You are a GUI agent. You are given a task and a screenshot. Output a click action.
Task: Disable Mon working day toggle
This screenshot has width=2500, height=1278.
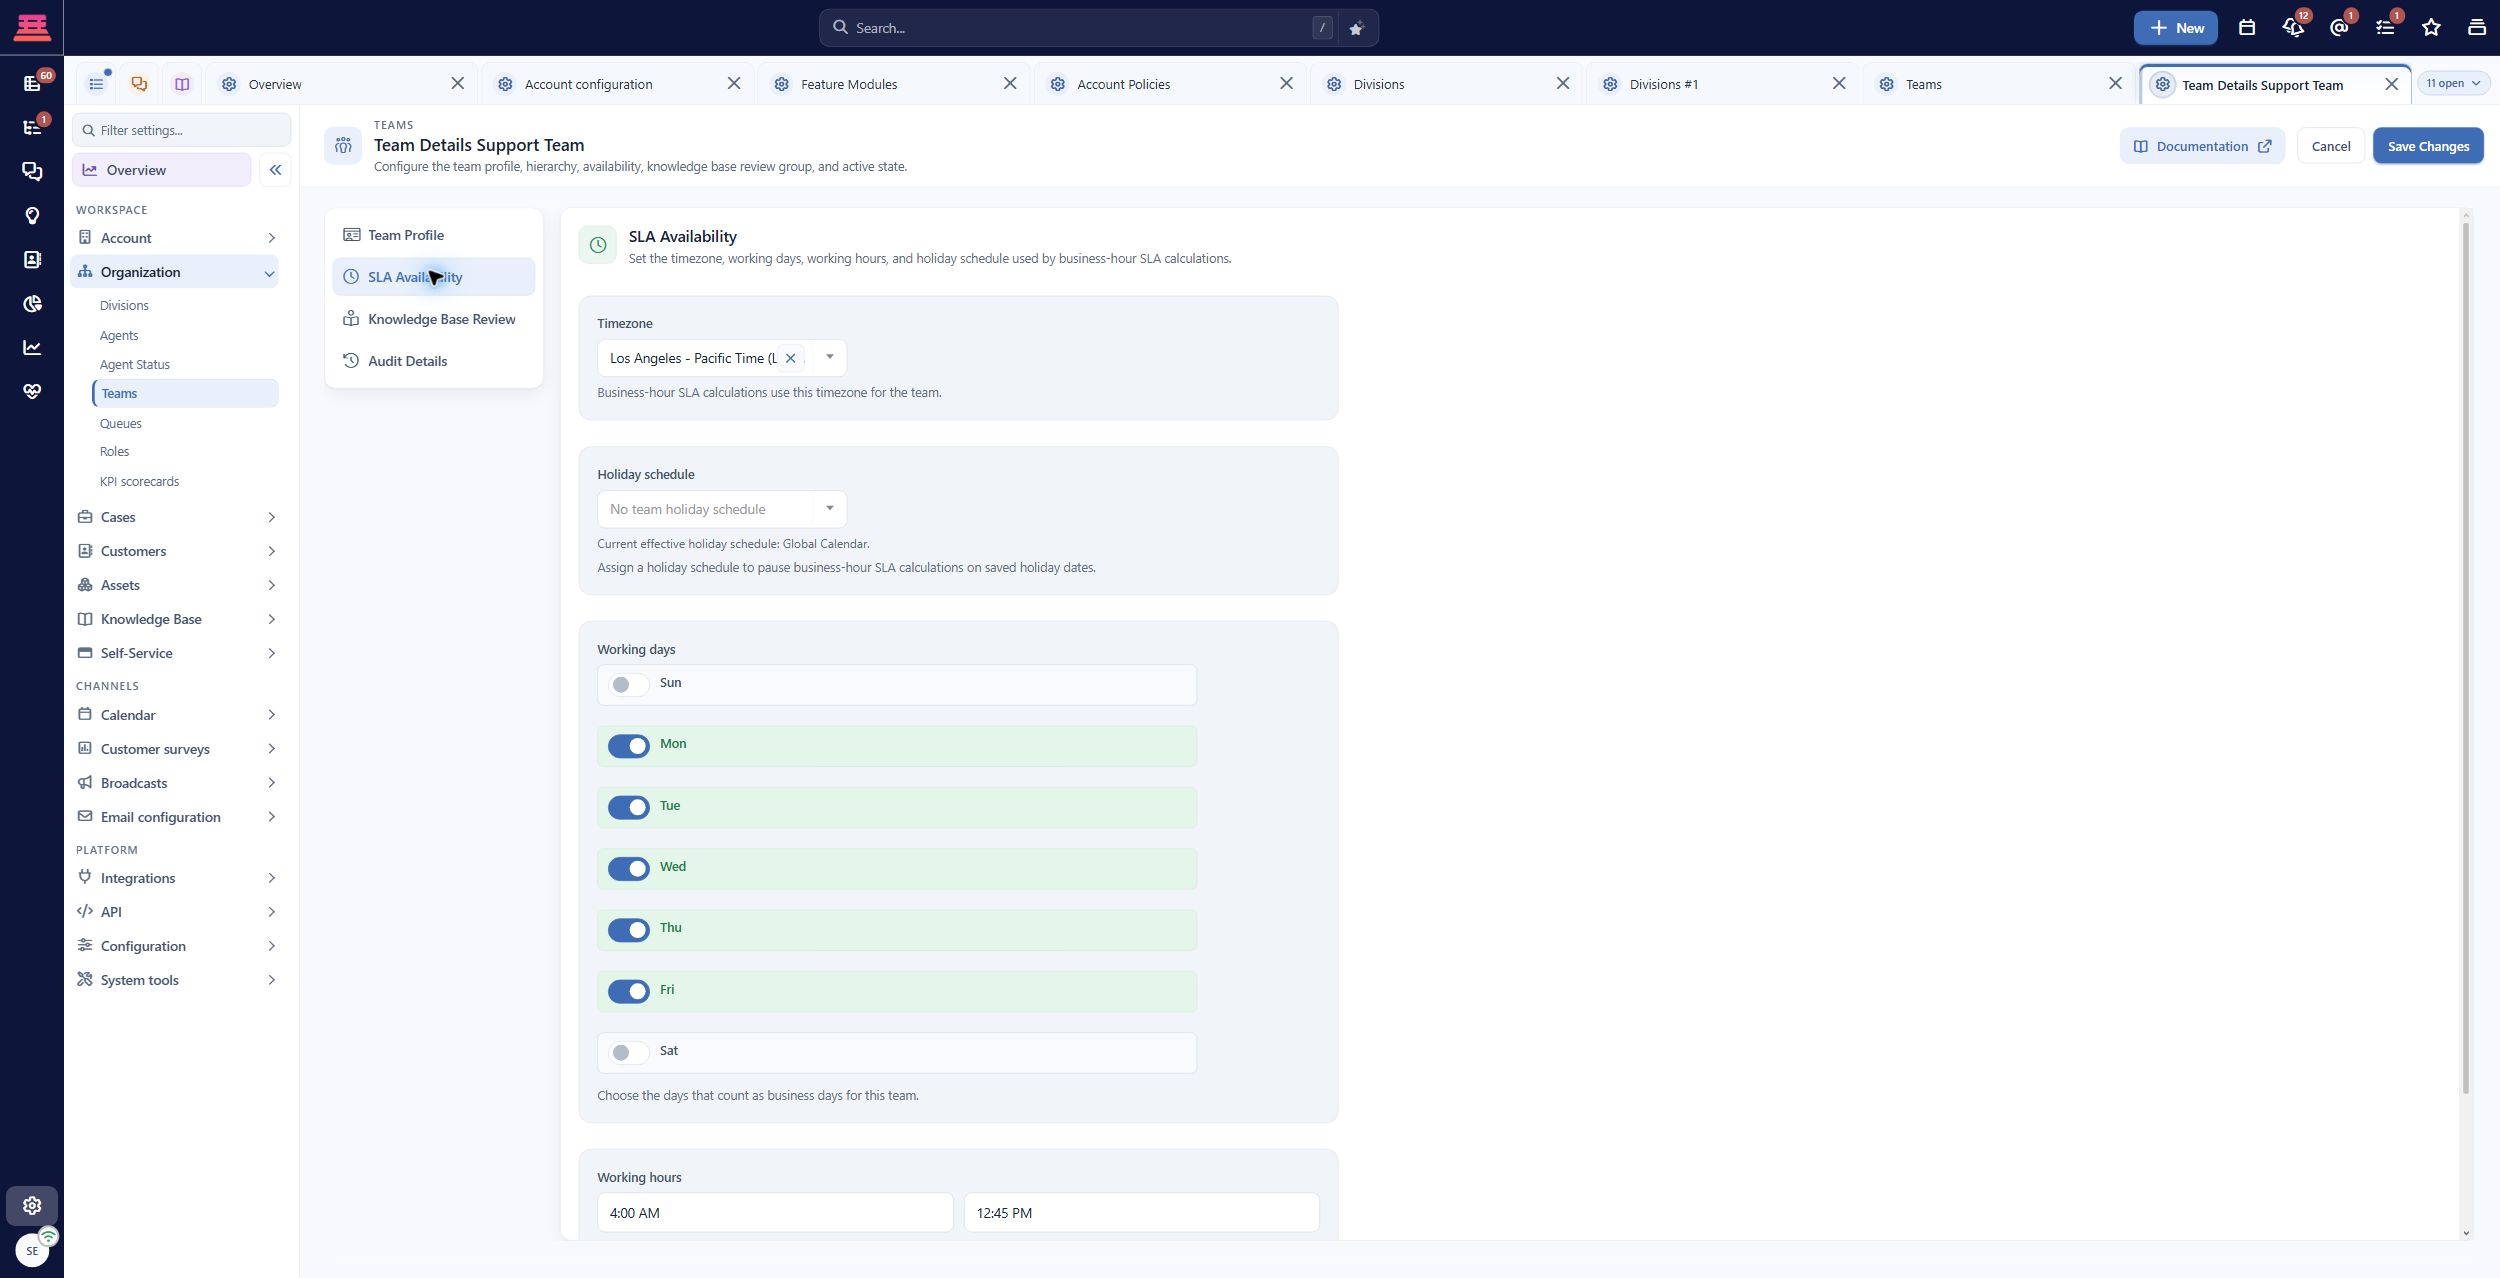click(629, 746)
